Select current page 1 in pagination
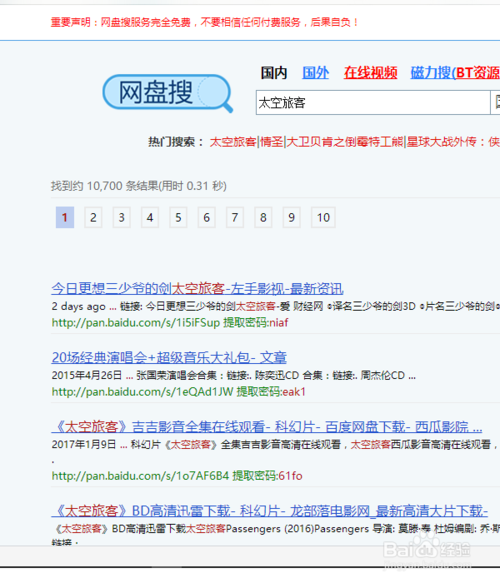This screenshot has height=583, width=500. [65, 217]
